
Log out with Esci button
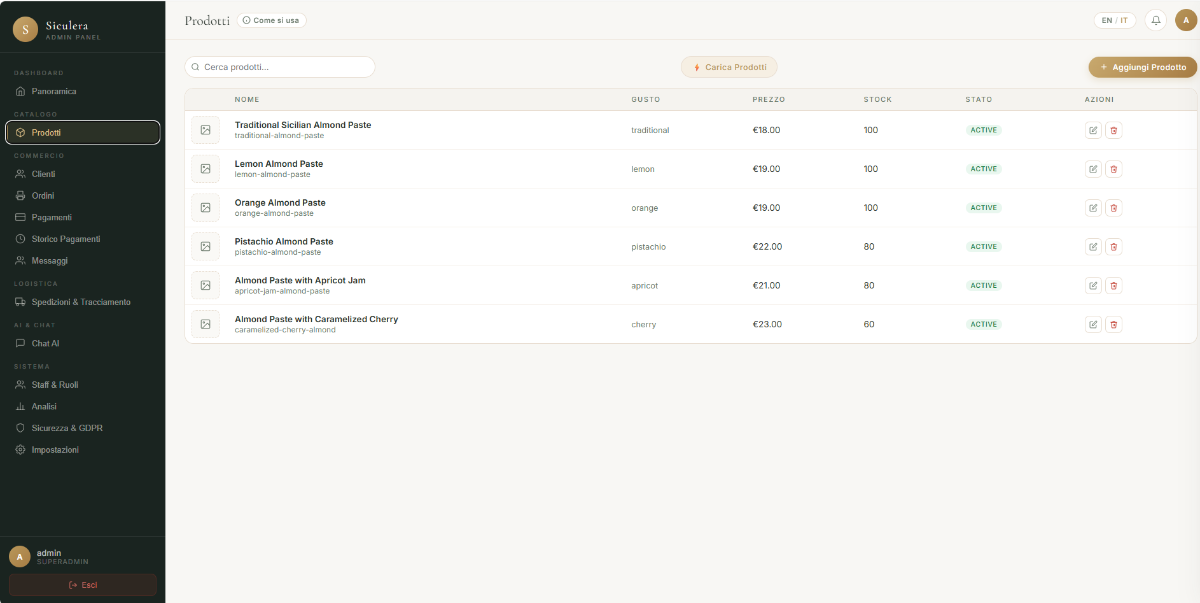[83, 585]
